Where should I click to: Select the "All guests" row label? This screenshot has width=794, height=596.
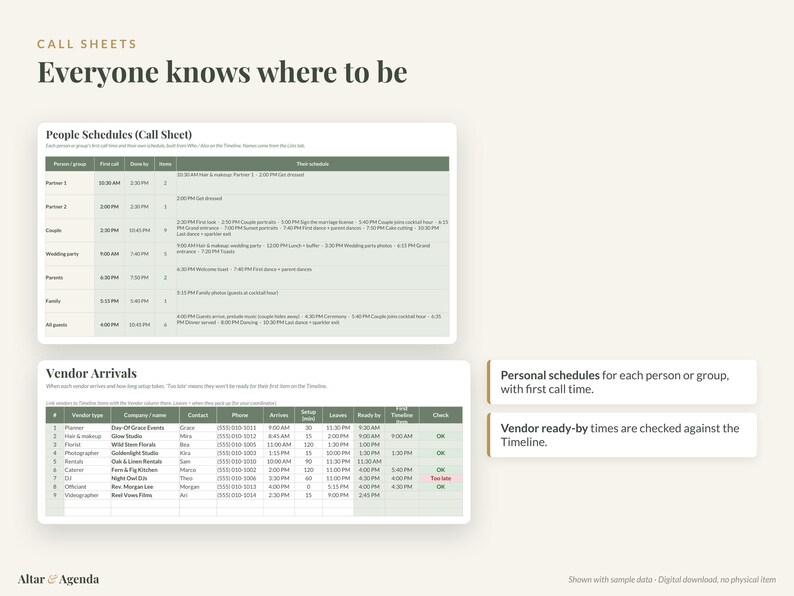(x=56, y=325)
